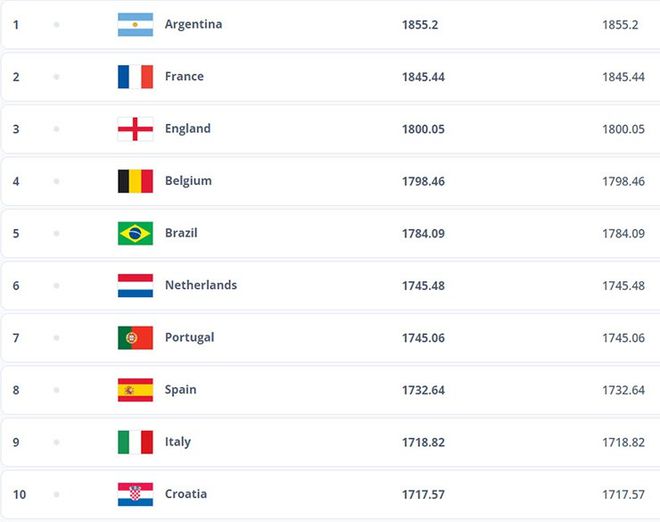Open the Argentina team link
660x522 pixels.
[x=193, y=24]
